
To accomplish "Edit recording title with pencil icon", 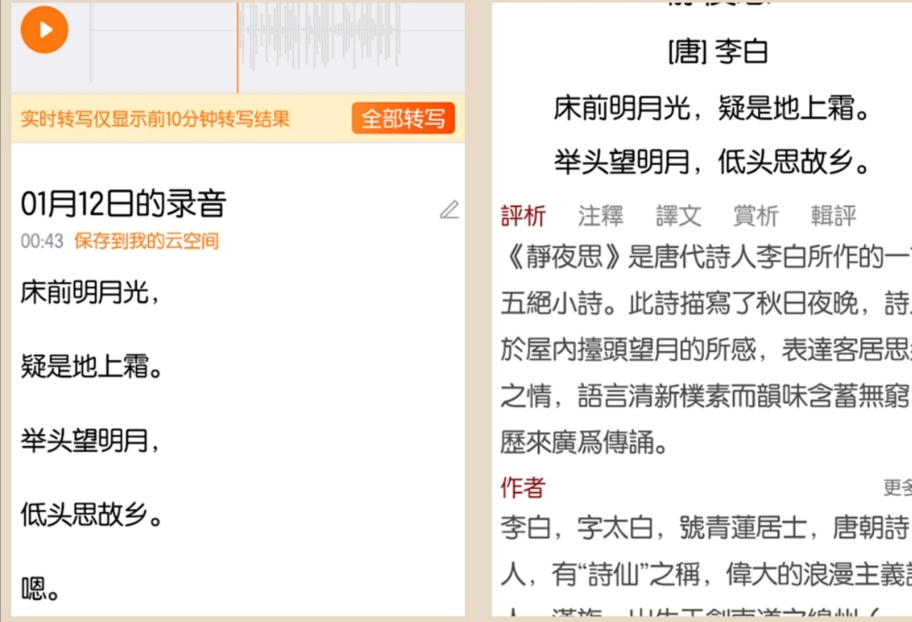I will 449,210.
